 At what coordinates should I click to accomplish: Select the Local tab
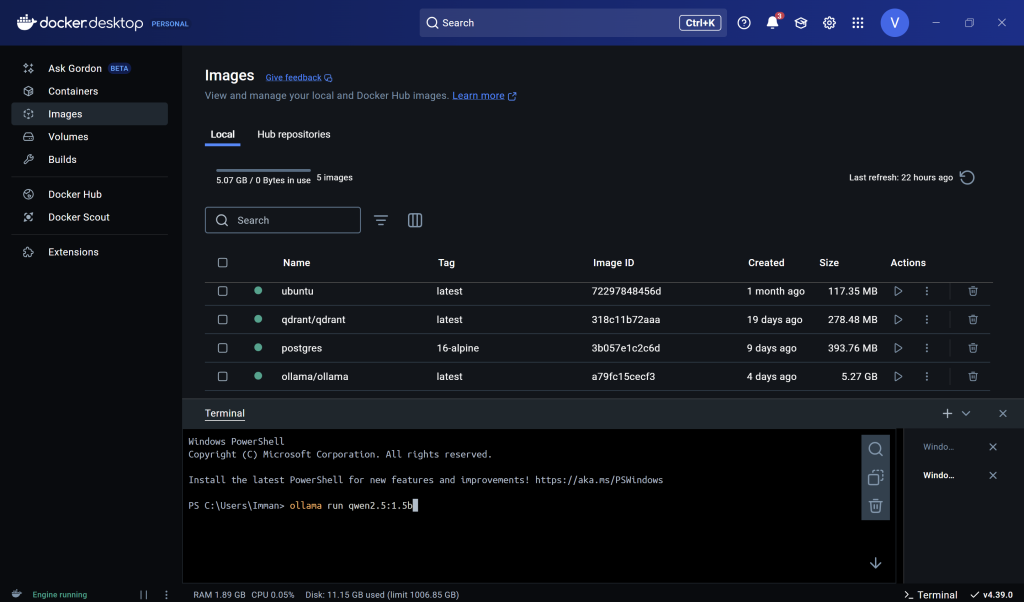pos(223,135)
